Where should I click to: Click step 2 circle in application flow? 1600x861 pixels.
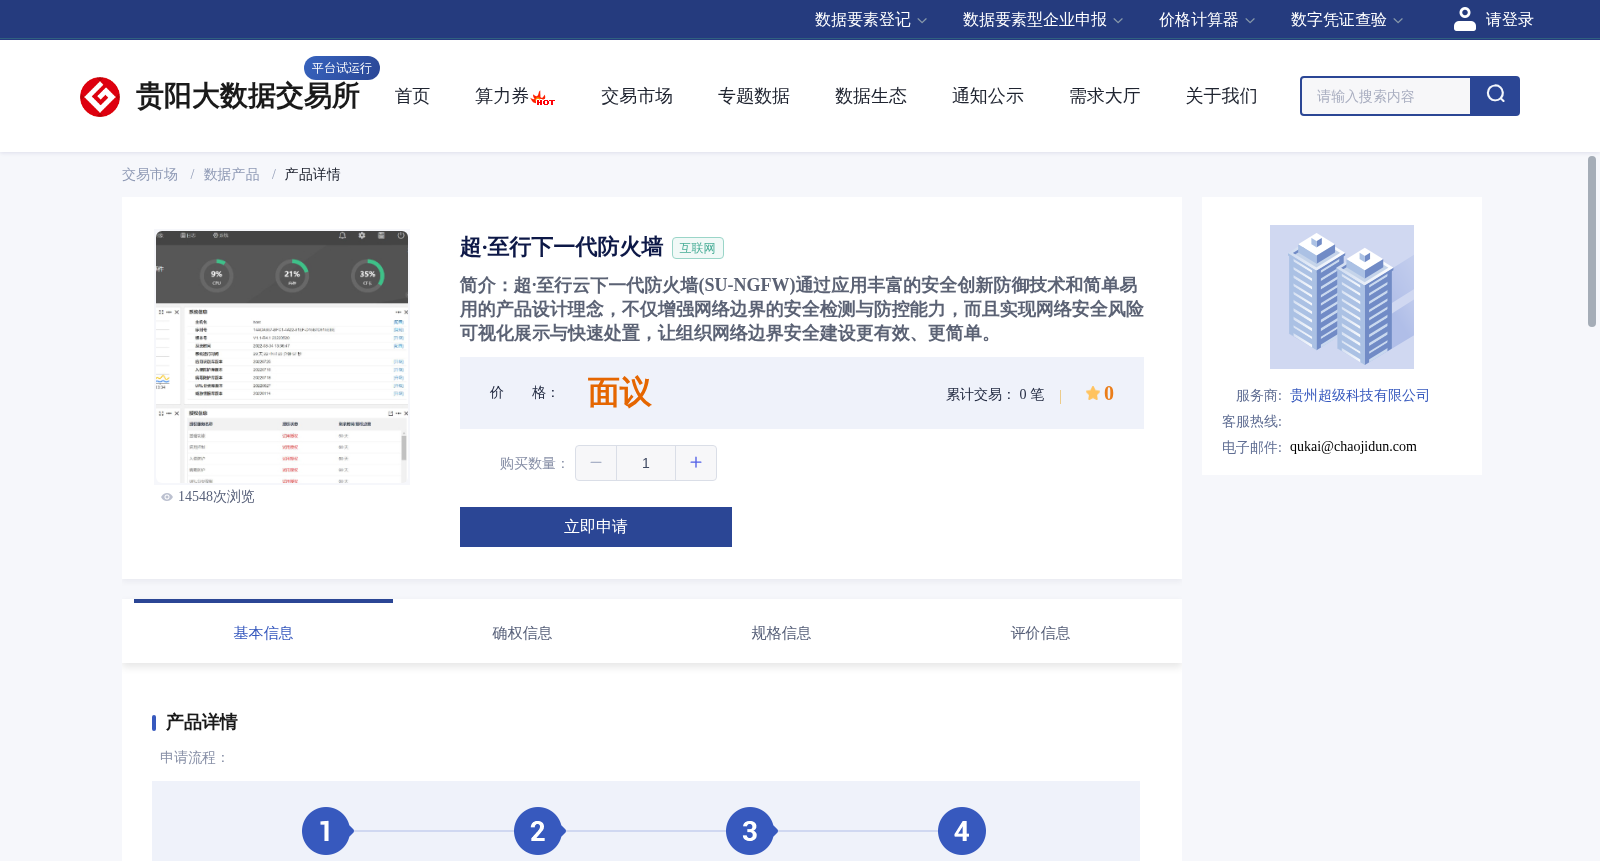(x=538, y=831)
